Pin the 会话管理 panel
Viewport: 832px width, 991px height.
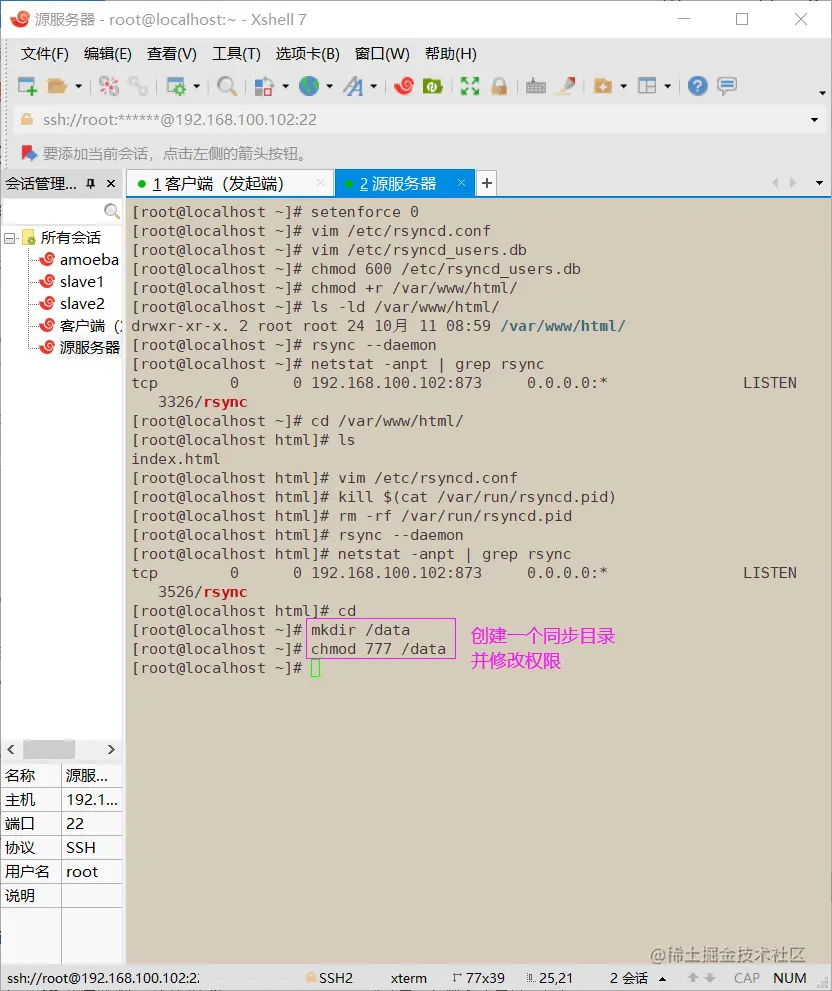(90, 183)
